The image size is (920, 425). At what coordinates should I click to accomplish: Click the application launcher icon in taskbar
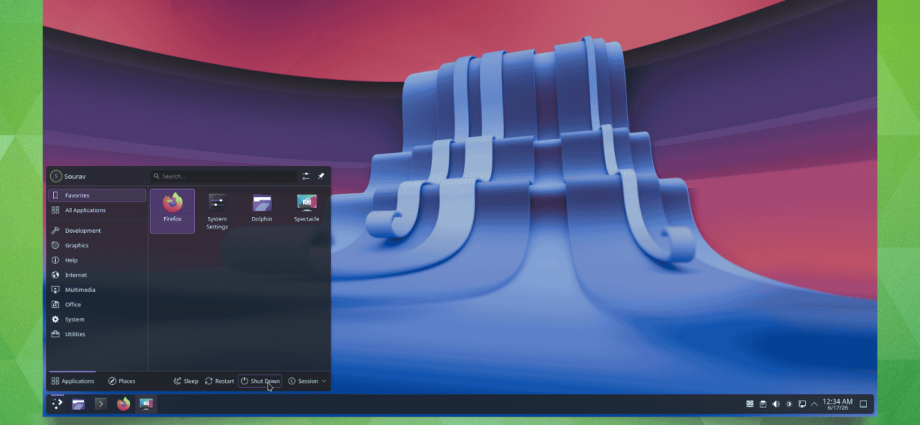coord(57,404)
